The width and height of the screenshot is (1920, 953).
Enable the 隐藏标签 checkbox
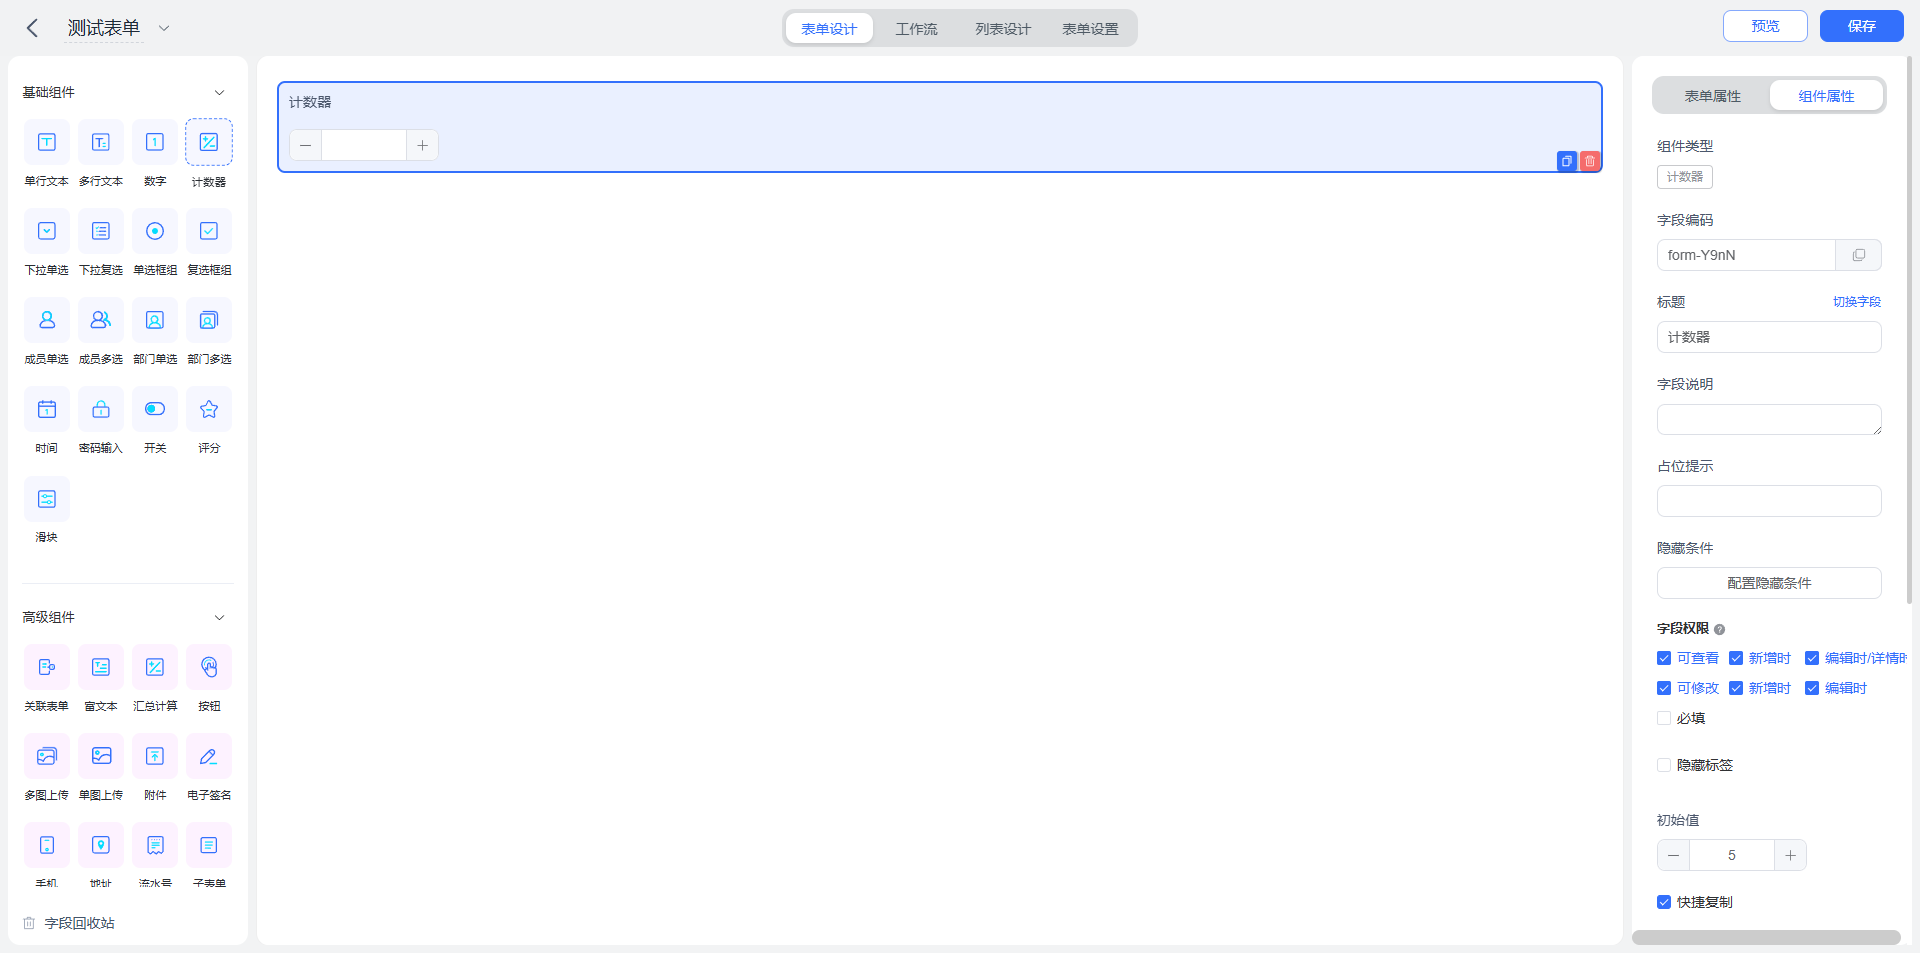point(1664,765)
